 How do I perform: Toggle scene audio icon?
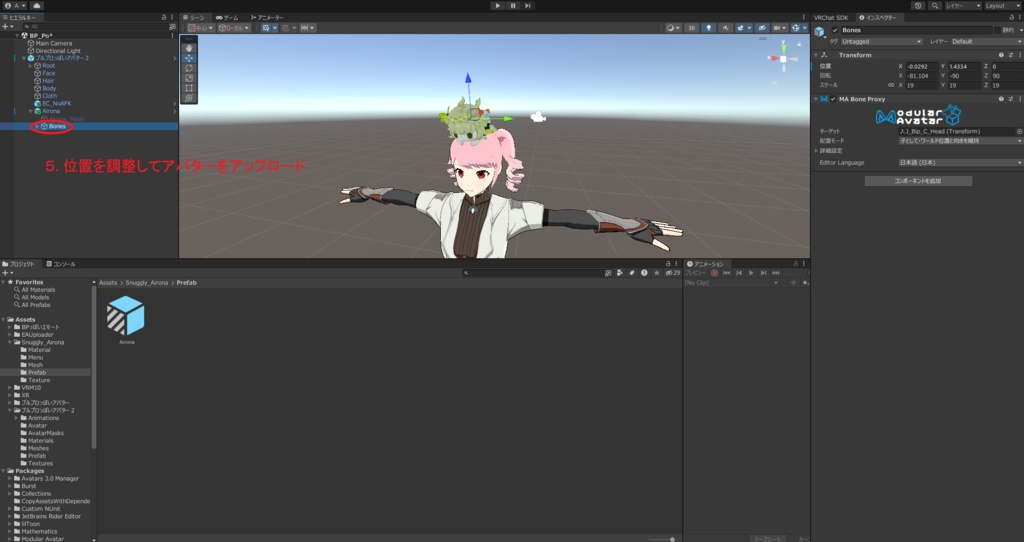tap(726, 28)
